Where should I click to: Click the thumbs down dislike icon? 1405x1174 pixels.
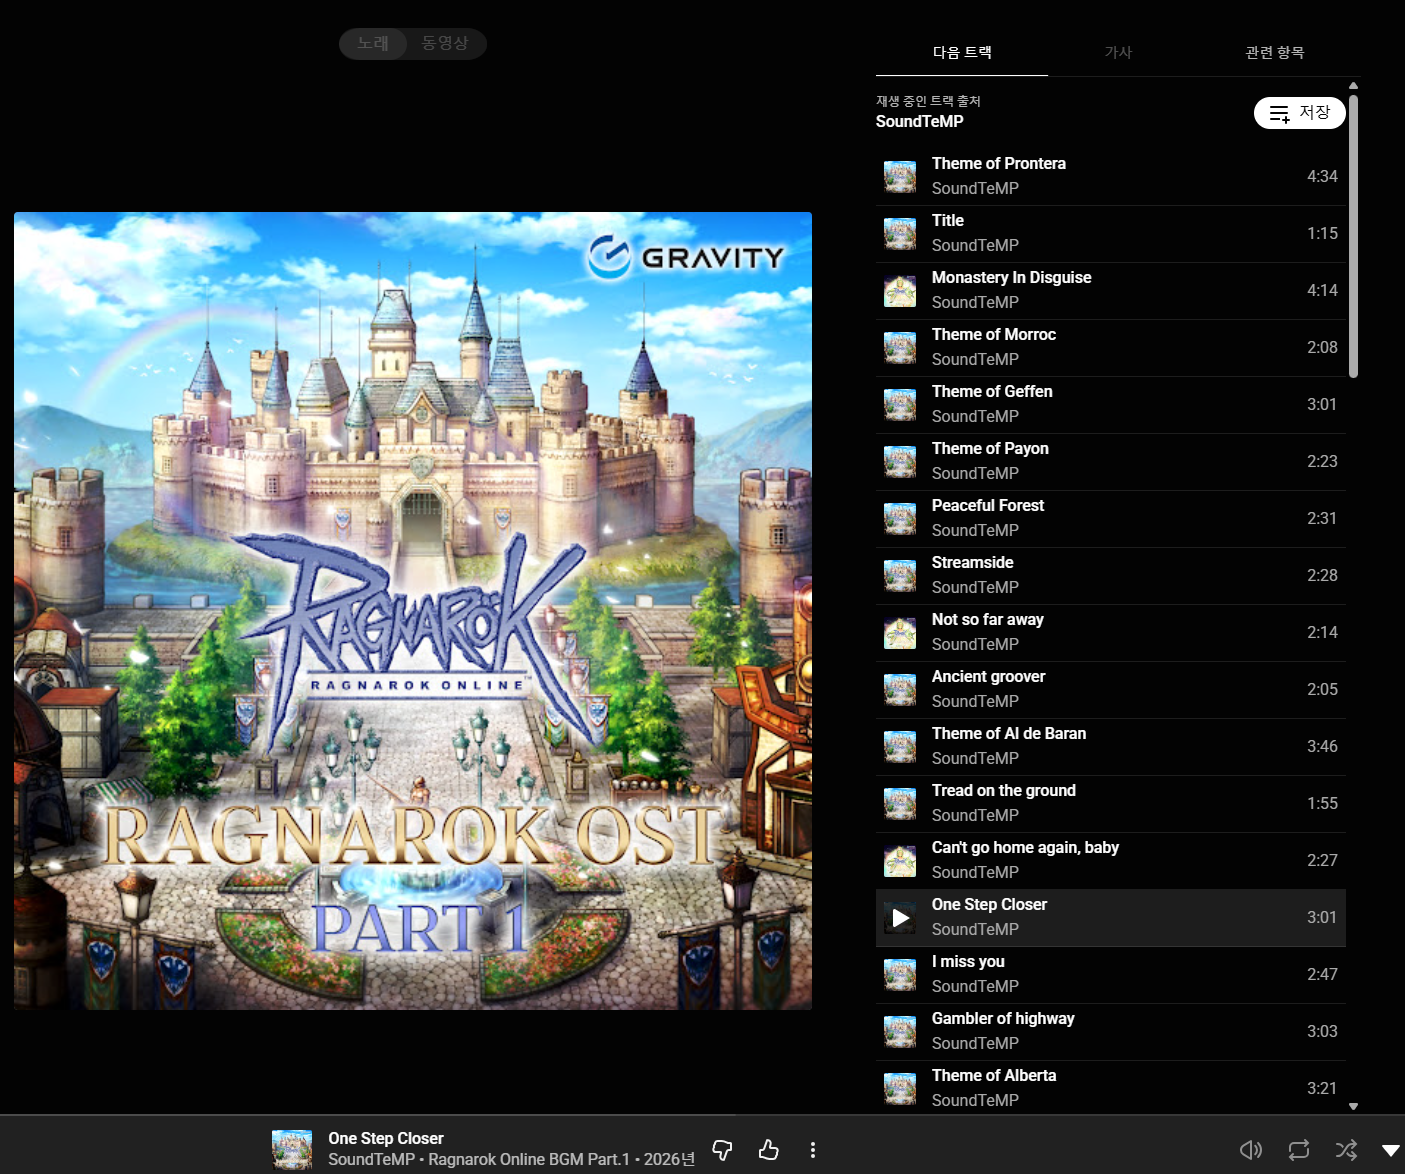pos(722,1150)
